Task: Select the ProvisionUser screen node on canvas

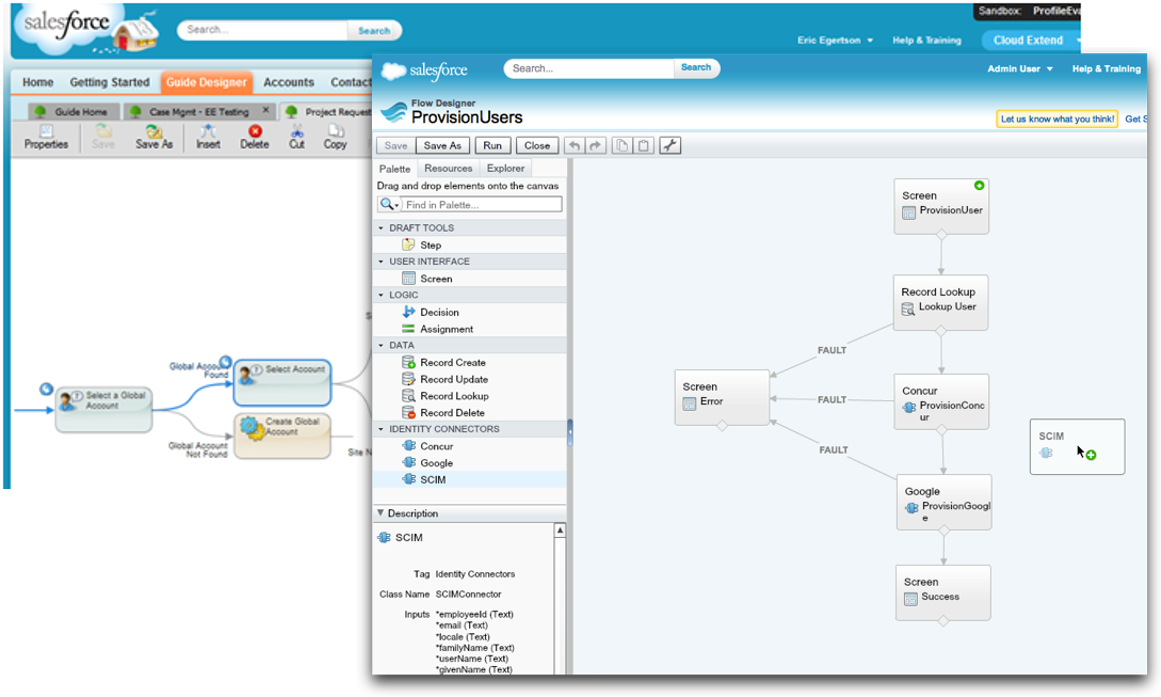Action: (x=941, y=206)
